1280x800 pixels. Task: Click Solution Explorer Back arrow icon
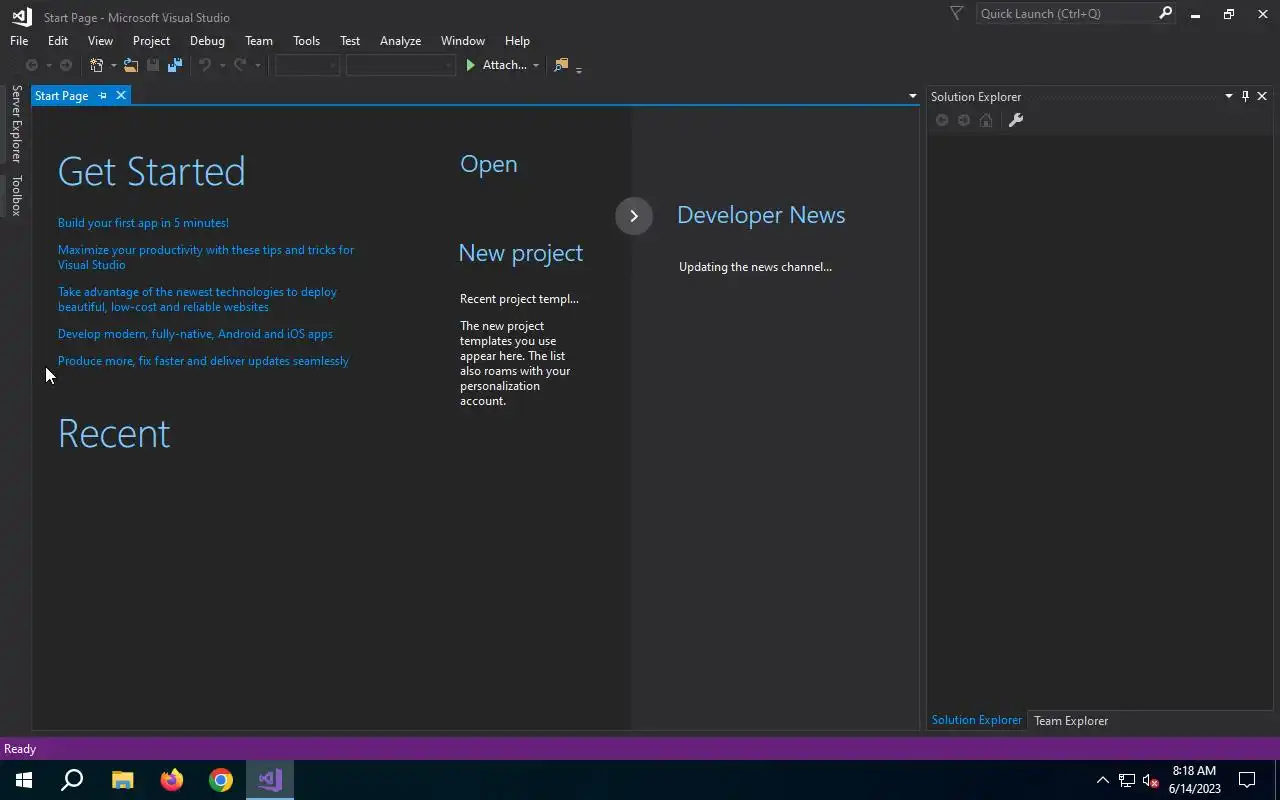(942, 120)
